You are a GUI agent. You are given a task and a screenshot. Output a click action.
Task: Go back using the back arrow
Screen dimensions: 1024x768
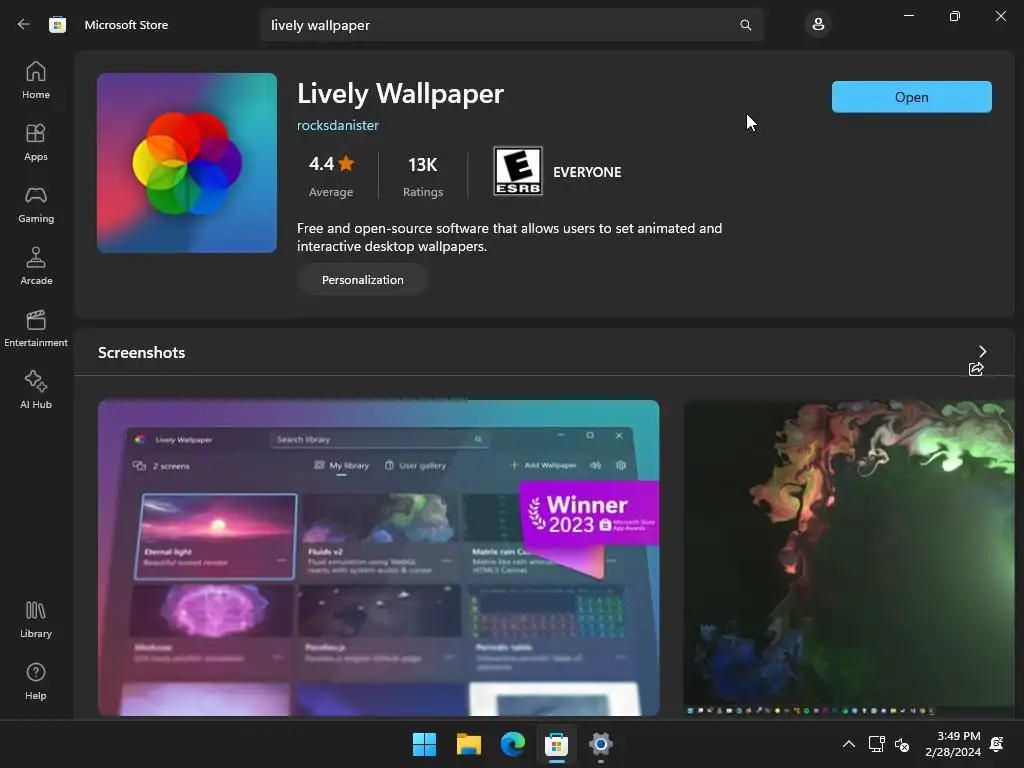click(24, 24)
